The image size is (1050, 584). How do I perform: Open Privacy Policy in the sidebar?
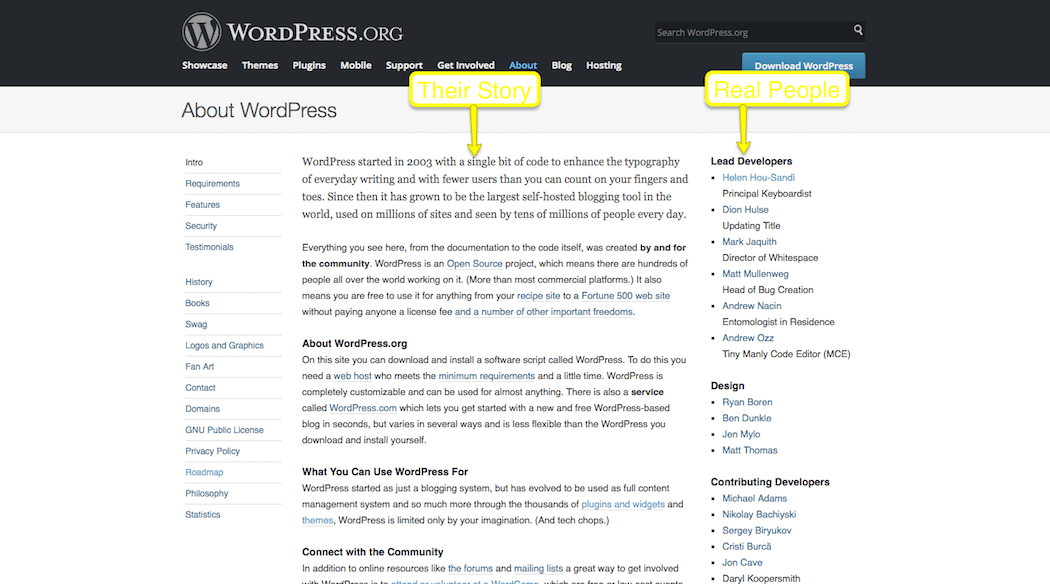click(212, 451)
